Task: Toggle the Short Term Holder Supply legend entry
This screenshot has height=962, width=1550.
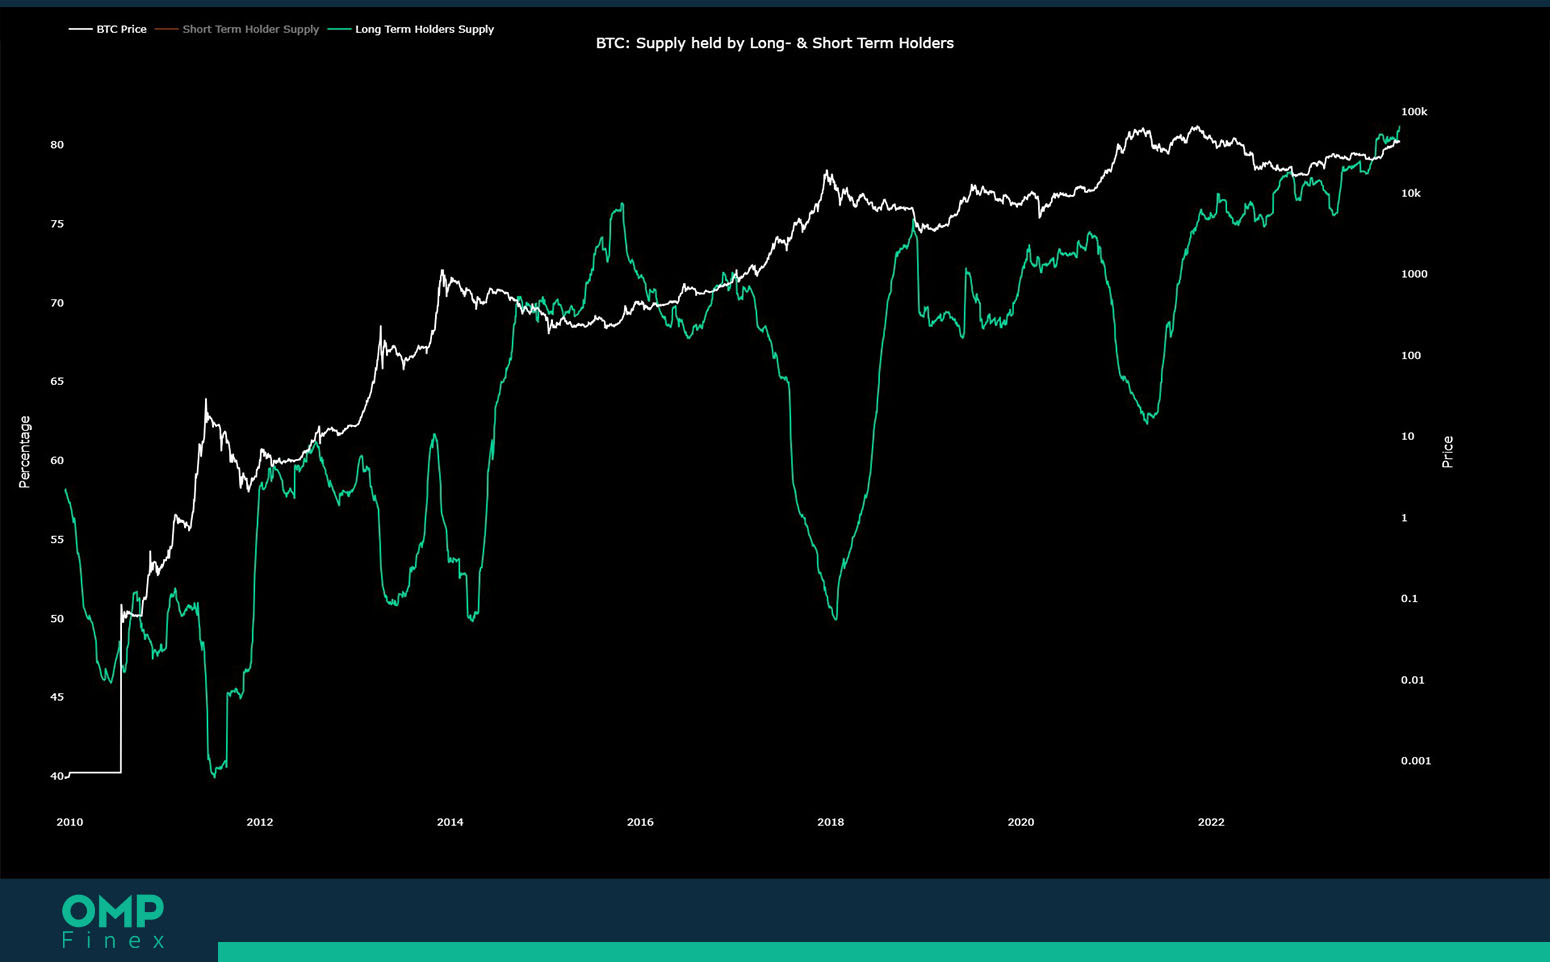Action: [x=237, y=29]
